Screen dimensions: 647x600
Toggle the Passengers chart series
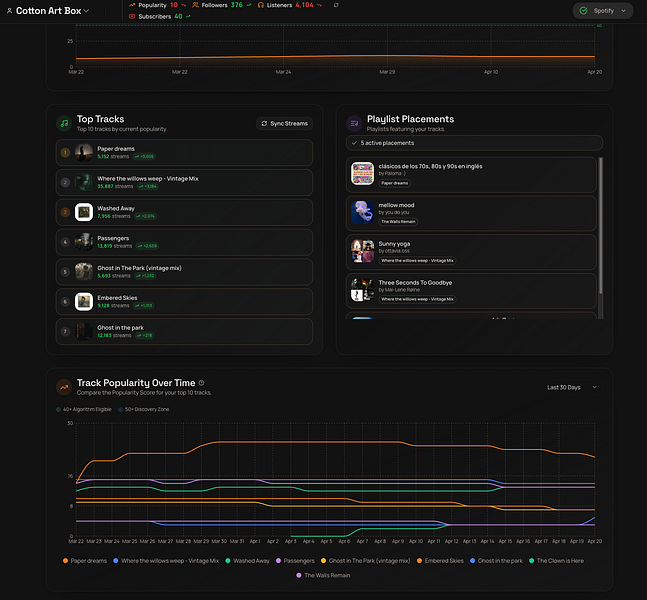(x=295, y=561)
